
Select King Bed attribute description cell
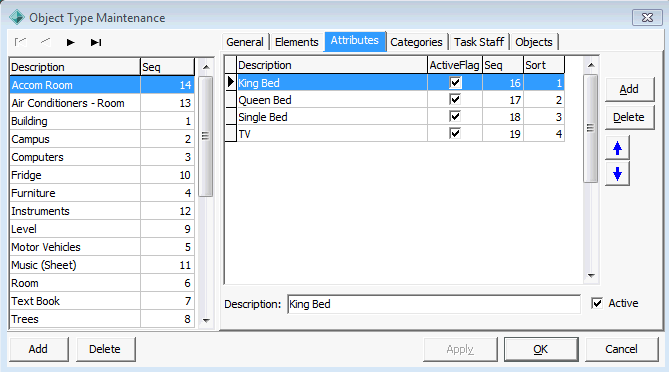[332, 82]
